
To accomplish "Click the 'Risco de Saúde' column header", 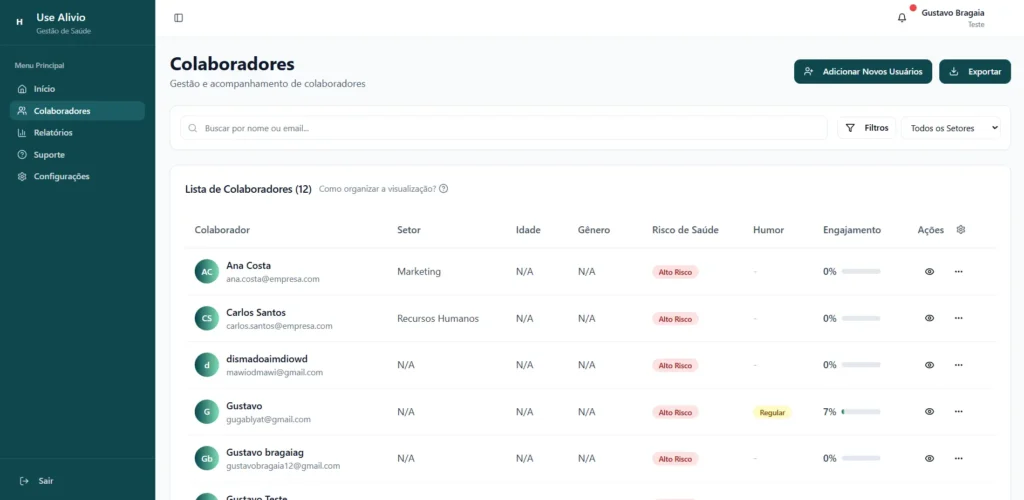I will tap(685, 230).
